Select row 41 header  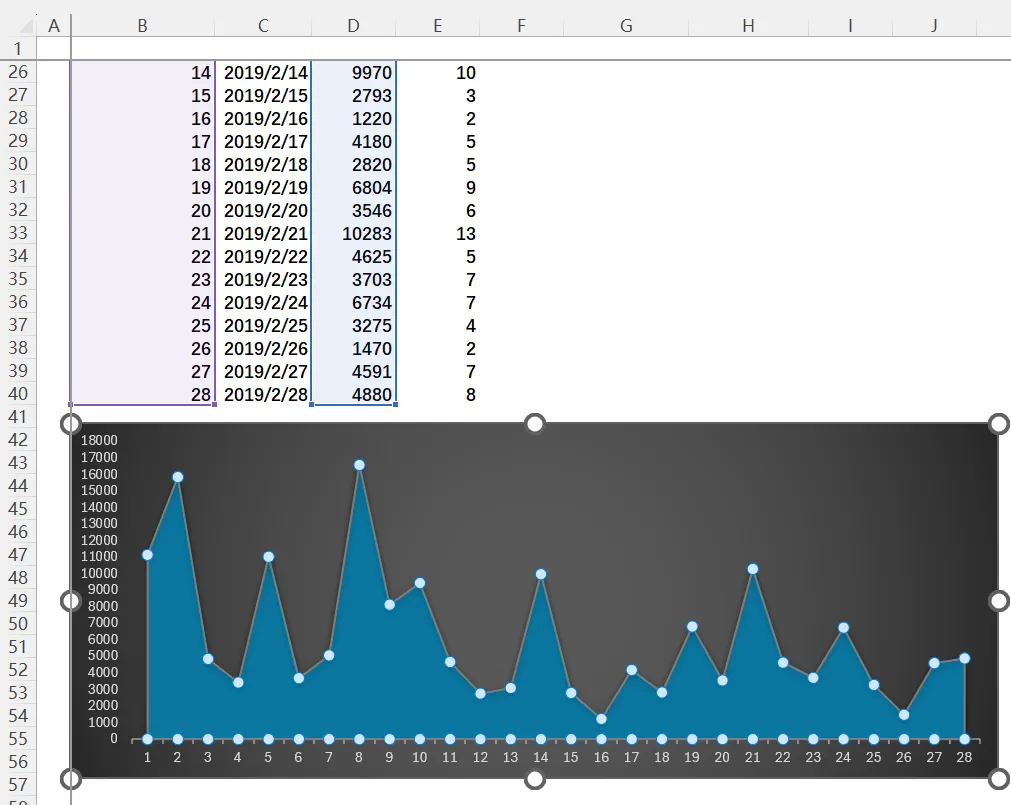[18, 417]
